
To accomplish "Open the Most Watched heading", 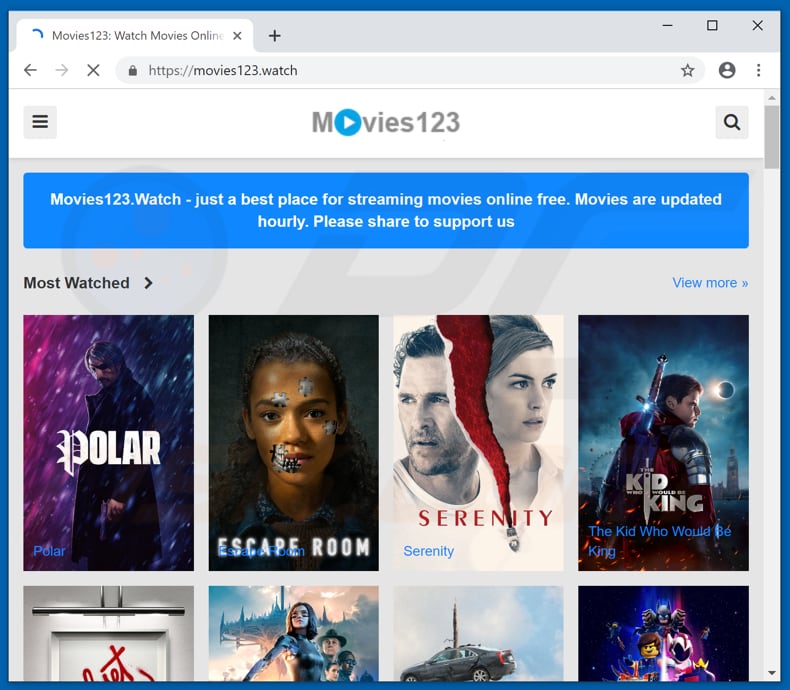I will 77,283.
